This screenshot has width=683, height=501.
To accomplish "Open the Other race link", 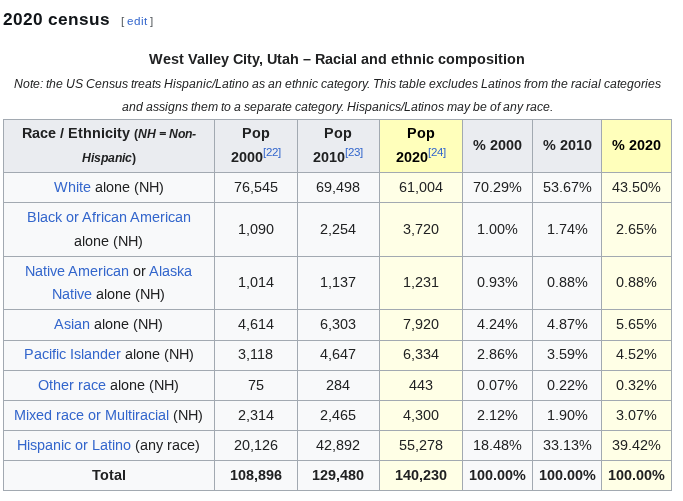I will coord(72,385).
